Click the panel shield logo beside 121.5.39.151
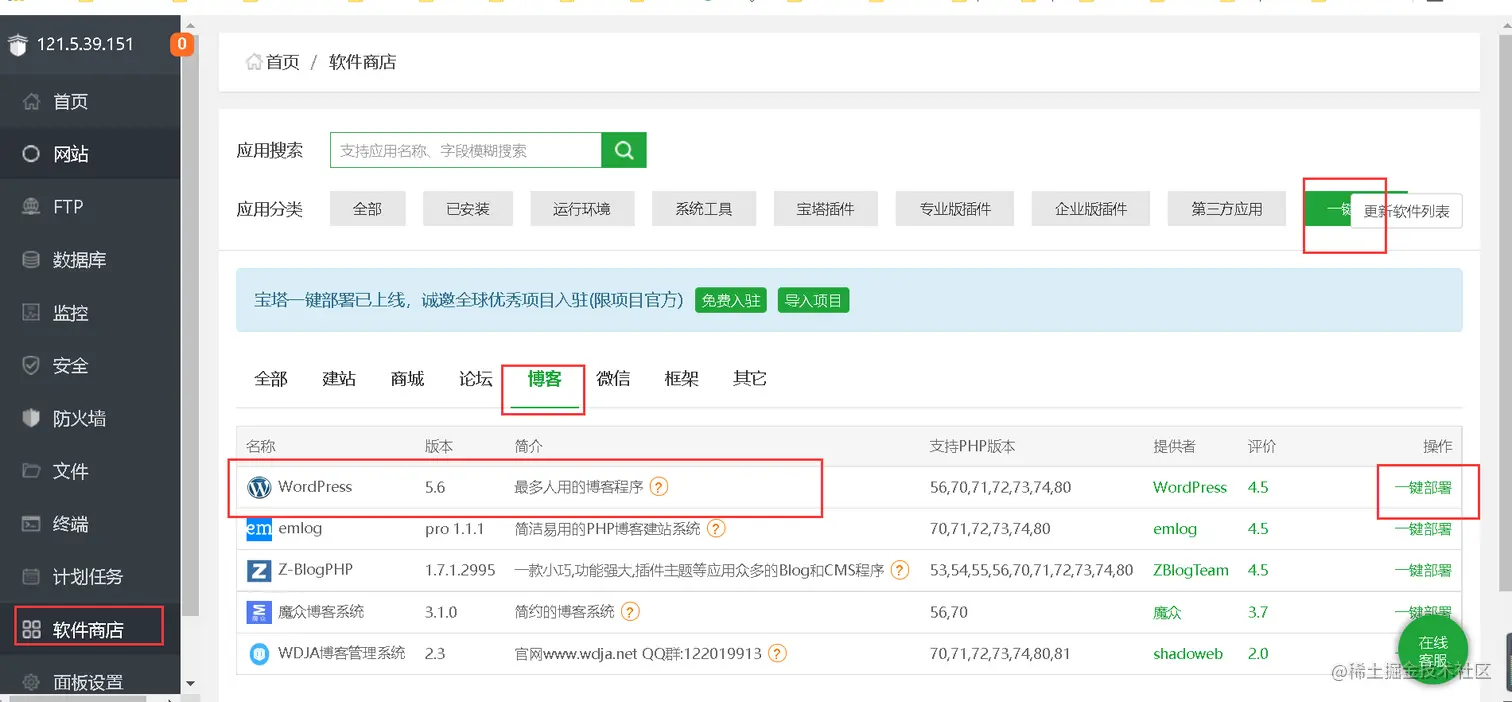Image resolution: width=1512 pixels, height=702 pixels. tap(17, 45)
